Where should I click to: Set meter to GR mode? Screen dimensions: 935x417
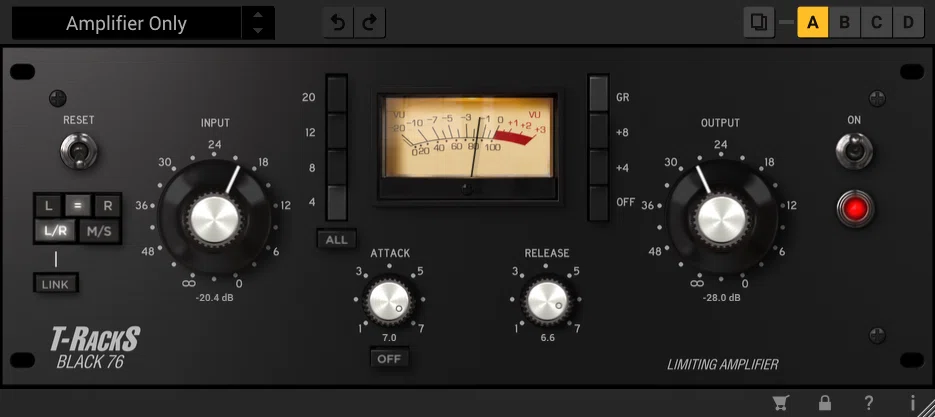coord(599,95)
